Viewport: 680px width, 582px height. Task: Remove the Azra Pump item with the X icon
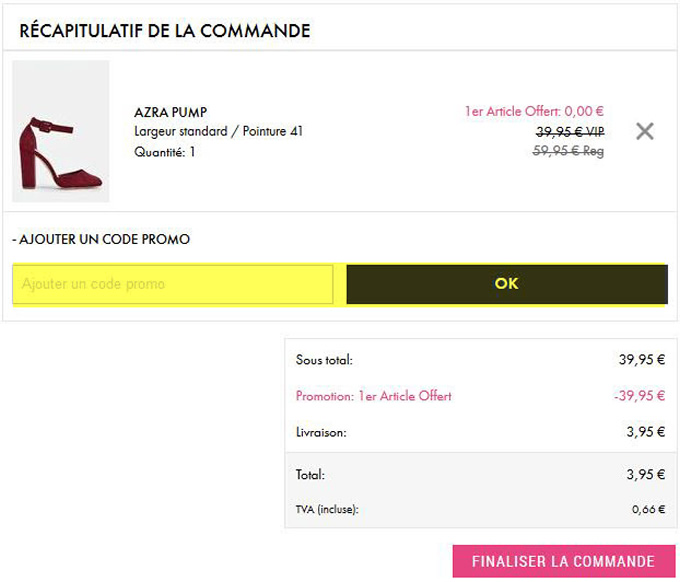click(644, 131)
